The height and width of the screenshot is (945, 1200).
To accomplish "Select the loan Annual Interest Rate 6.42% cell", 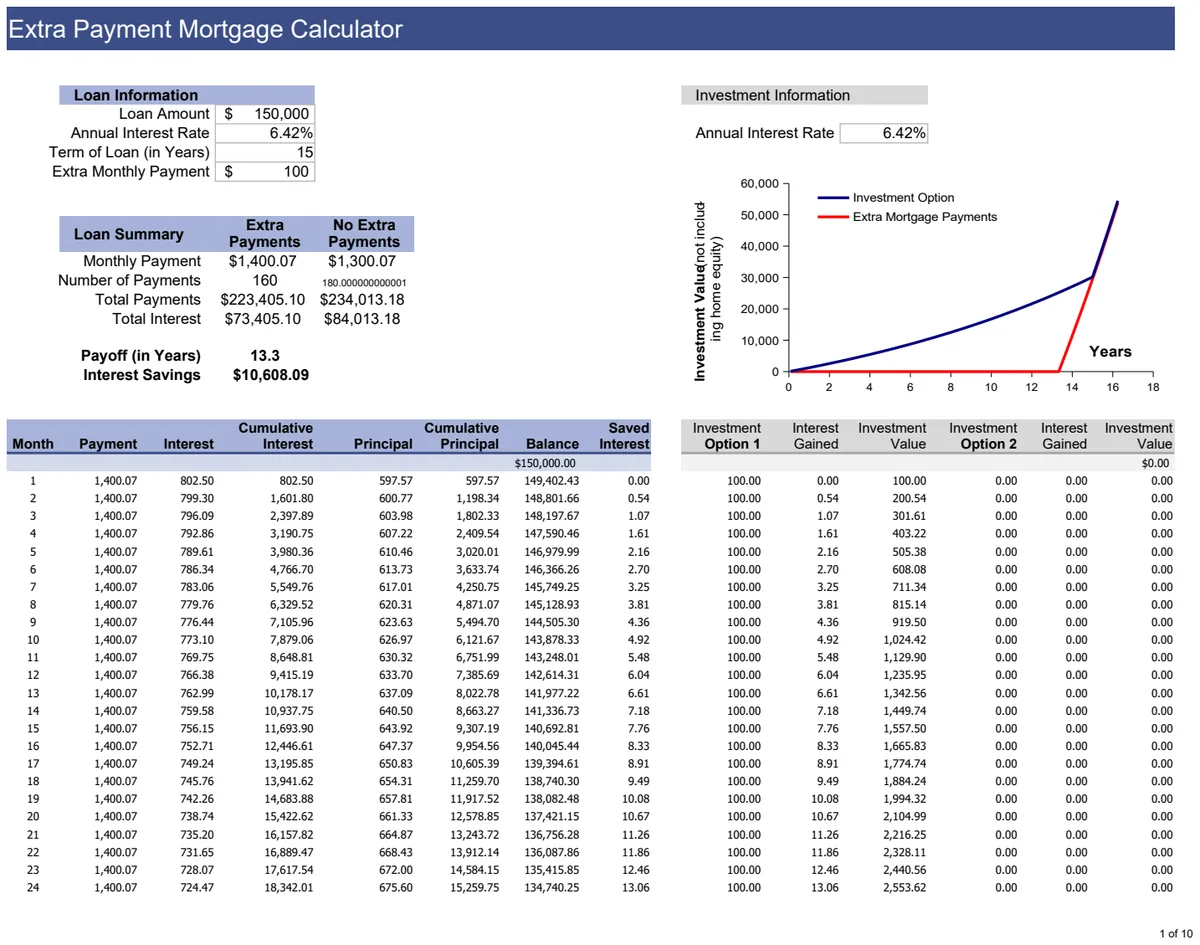I will [x=264, y=133].
